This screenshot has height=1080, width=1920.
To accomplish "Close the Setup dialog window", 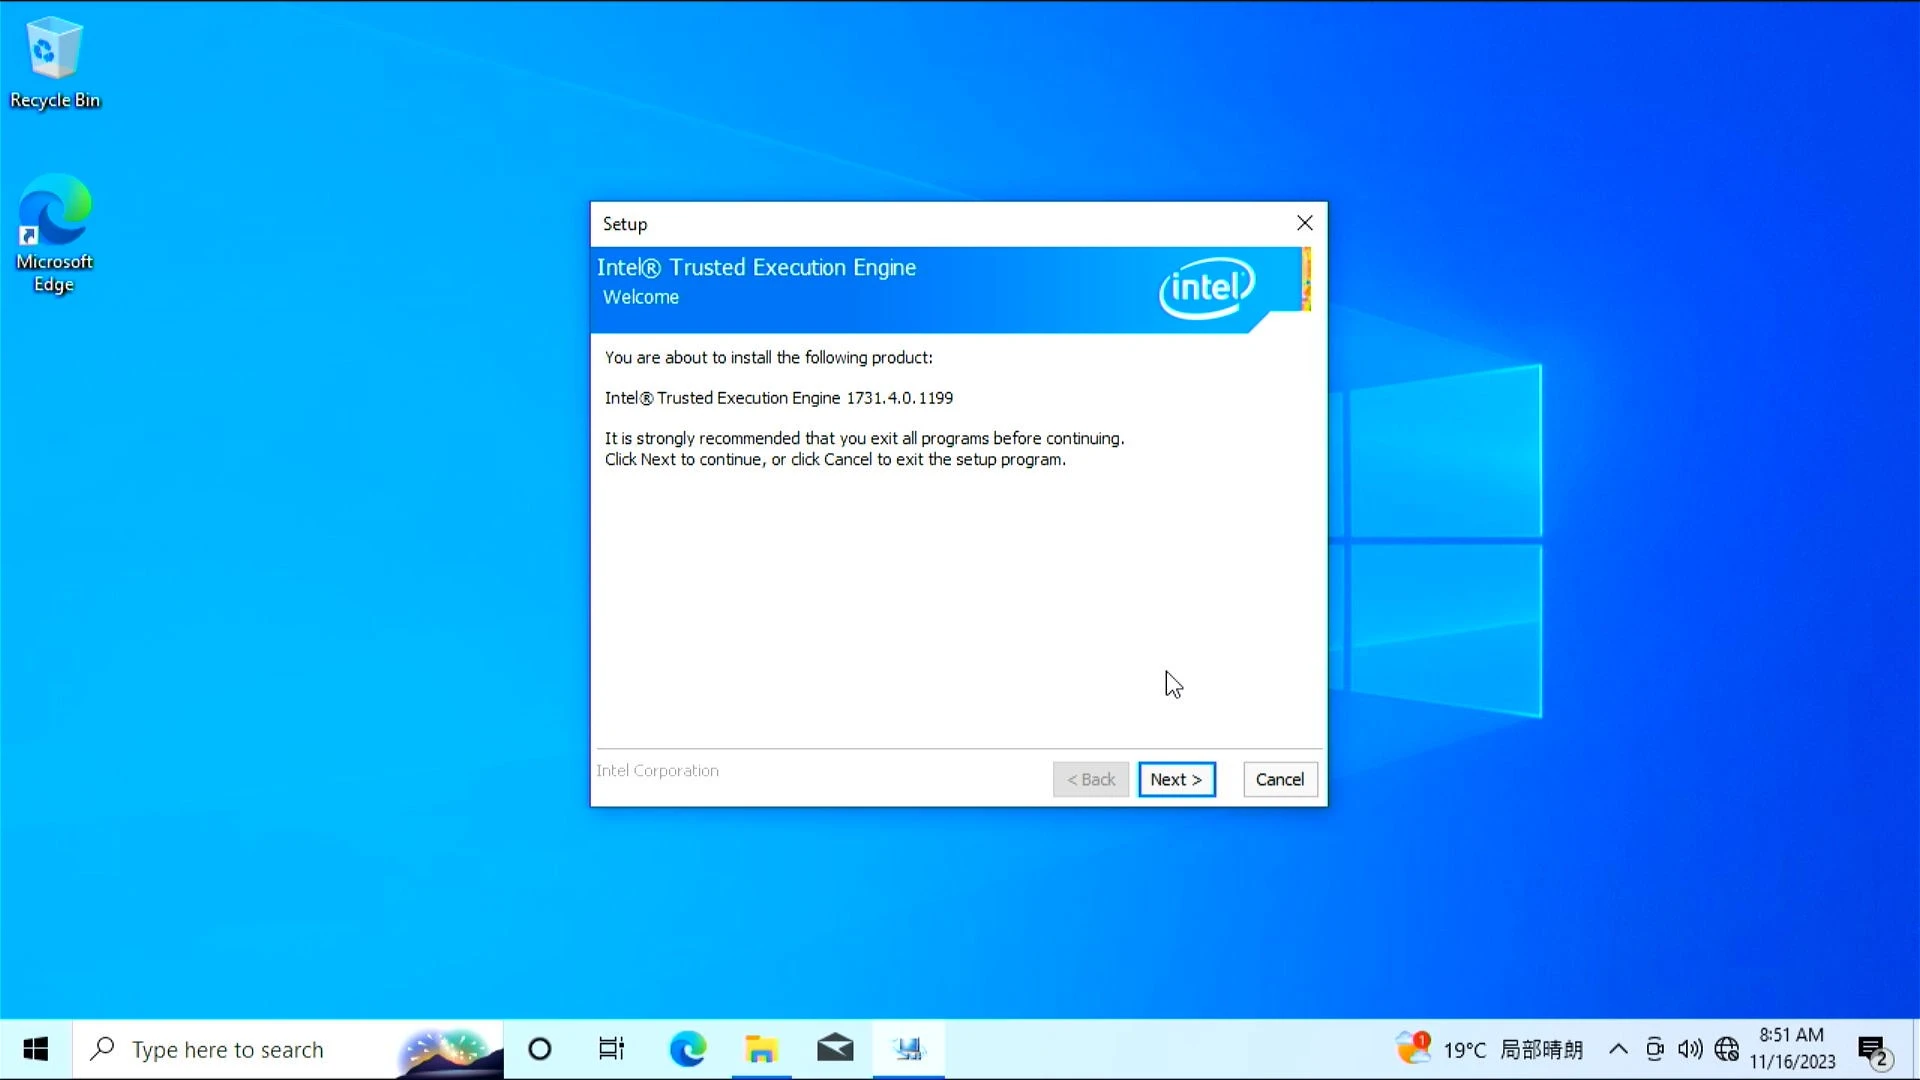I will coord(1304,223).
